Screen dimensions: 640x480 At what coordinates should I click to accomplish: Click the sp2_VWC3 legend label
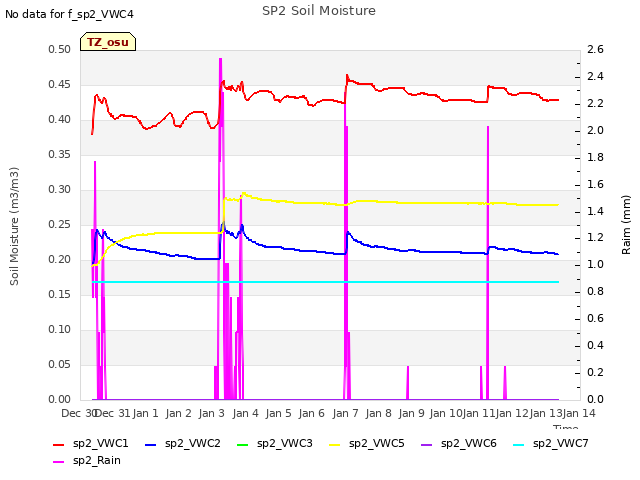pyautogui.click(x=284, y=443)
